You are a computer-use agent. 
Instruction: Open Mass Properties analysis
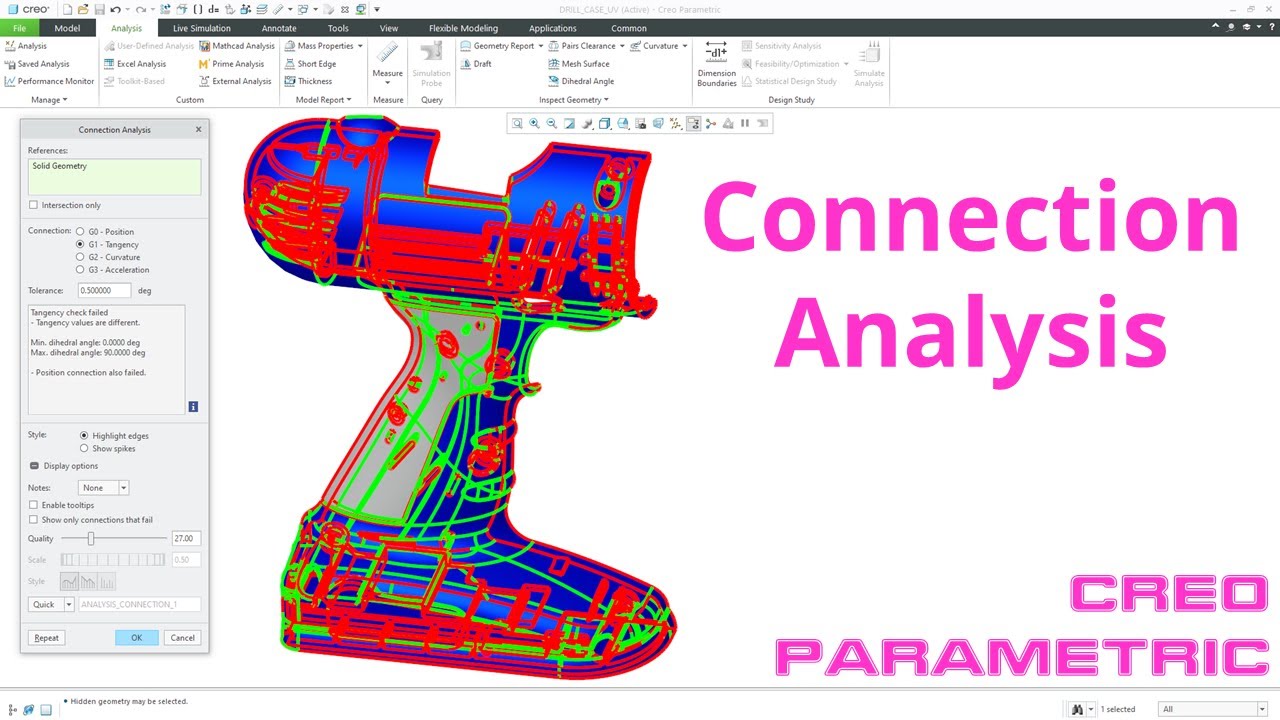(319, 46)
